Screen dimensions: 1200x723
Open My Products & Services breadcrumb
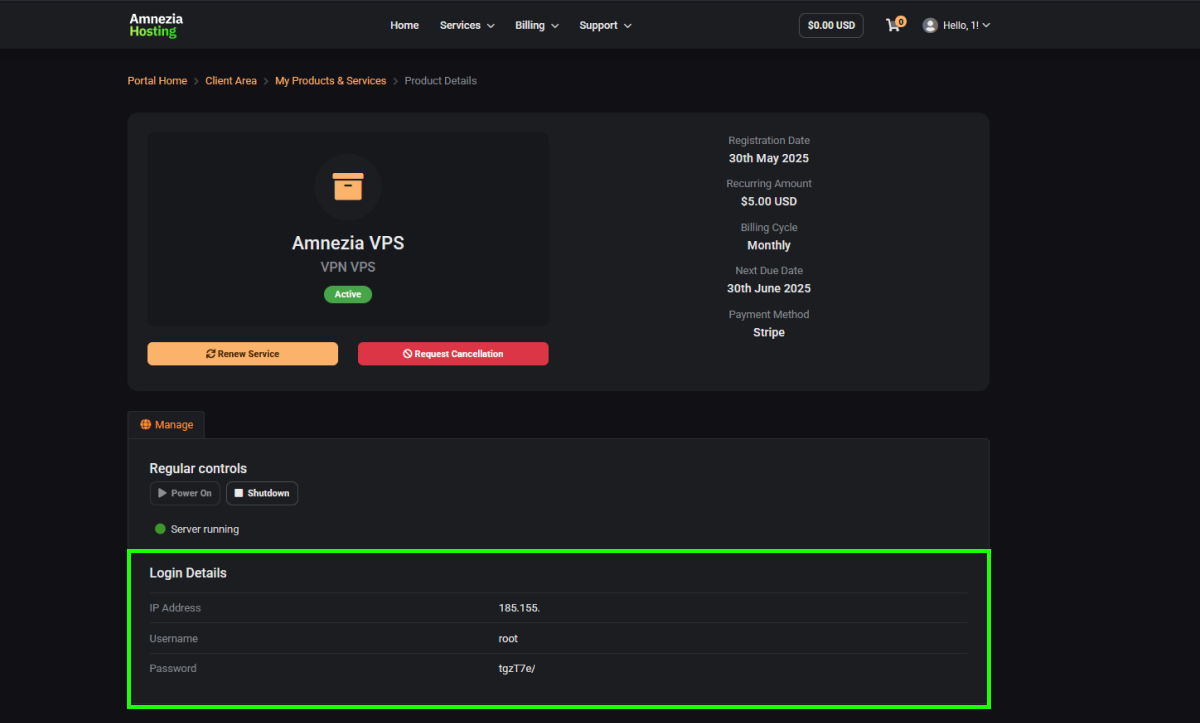pos(330,81)
